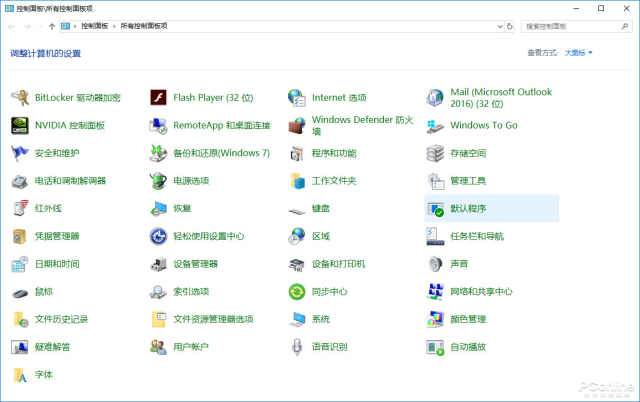Image resolution: width=640 pixels, height=402 pixels.
Task: Open the 备份和还原(Windows 7) icon
Action: click(158, 153)
